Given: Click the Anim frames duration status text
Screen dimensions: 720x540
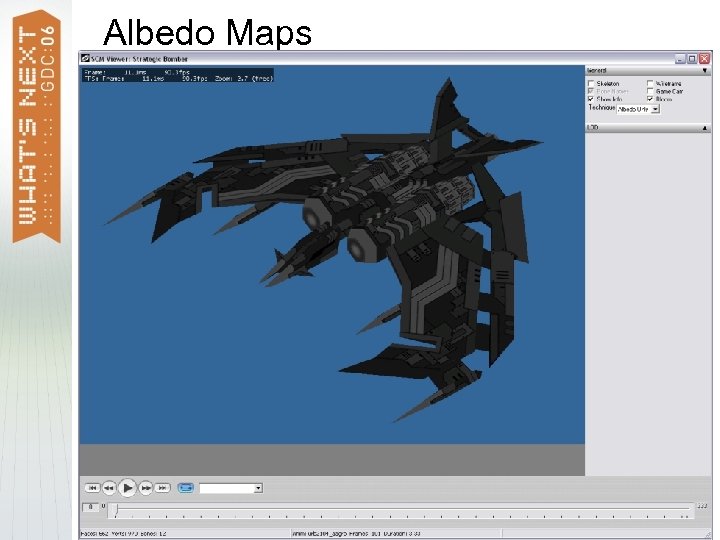Looking at the screenshot, I should click(356, 534).
